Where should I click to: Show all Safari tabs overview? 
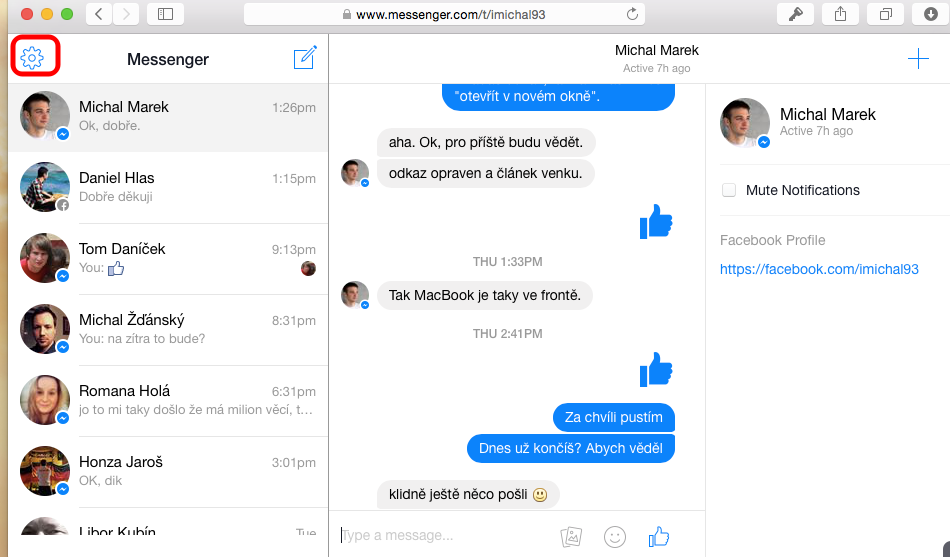pyautogui.click(x=885, y=14)
